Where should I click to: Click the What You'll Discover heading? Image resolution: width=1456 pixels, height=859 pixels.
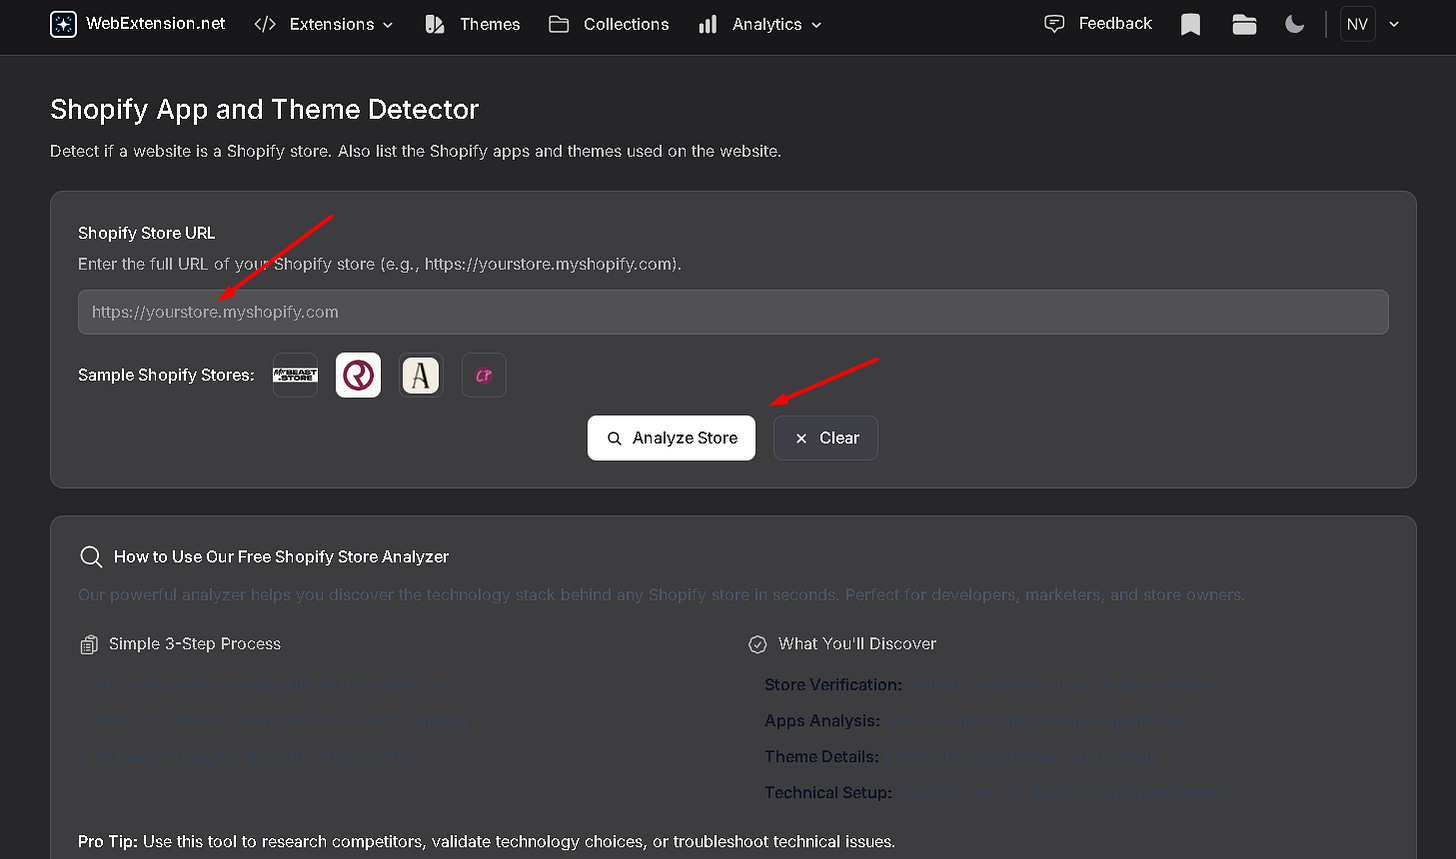pos(858,644)
